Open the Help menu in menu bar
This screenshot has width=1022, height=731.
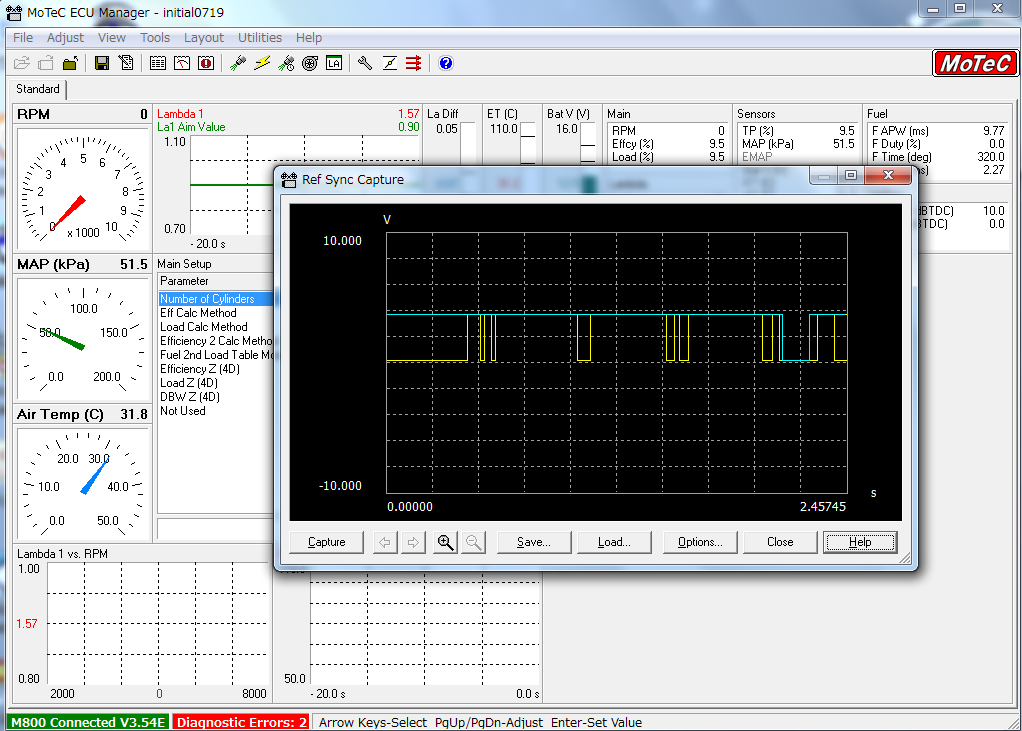coord(308,38)
